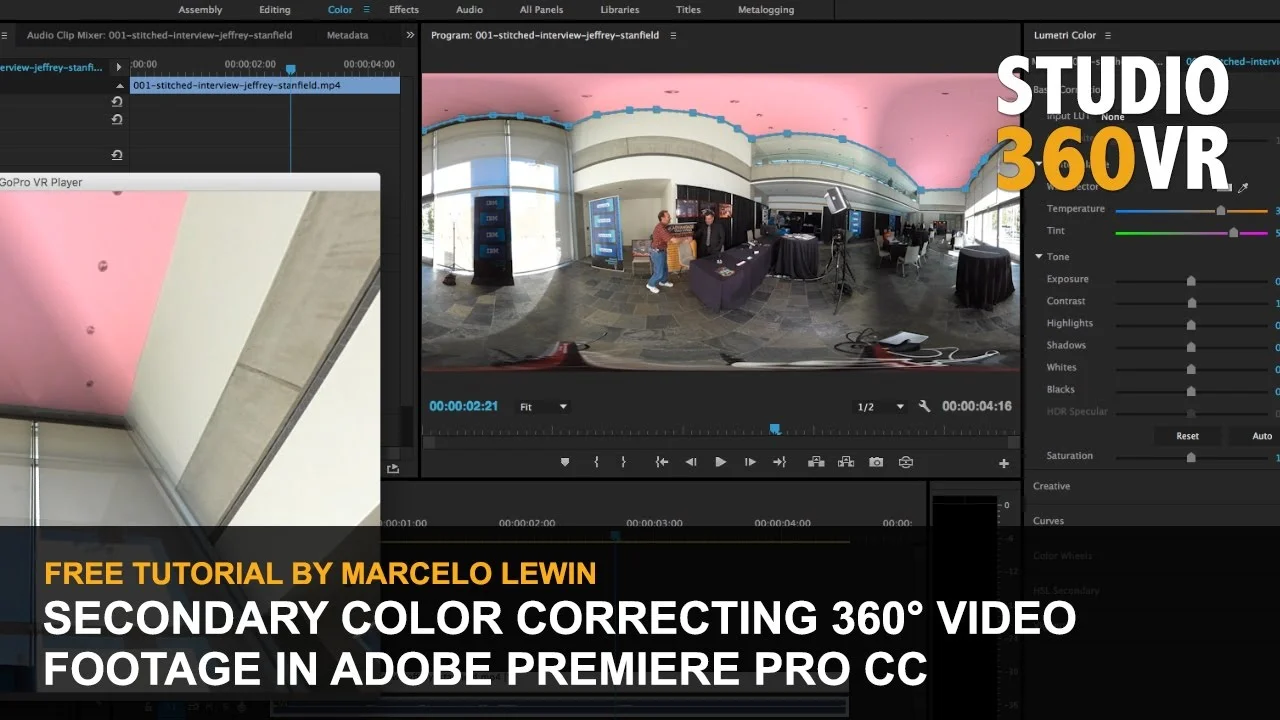Click the Extract button

846,462
